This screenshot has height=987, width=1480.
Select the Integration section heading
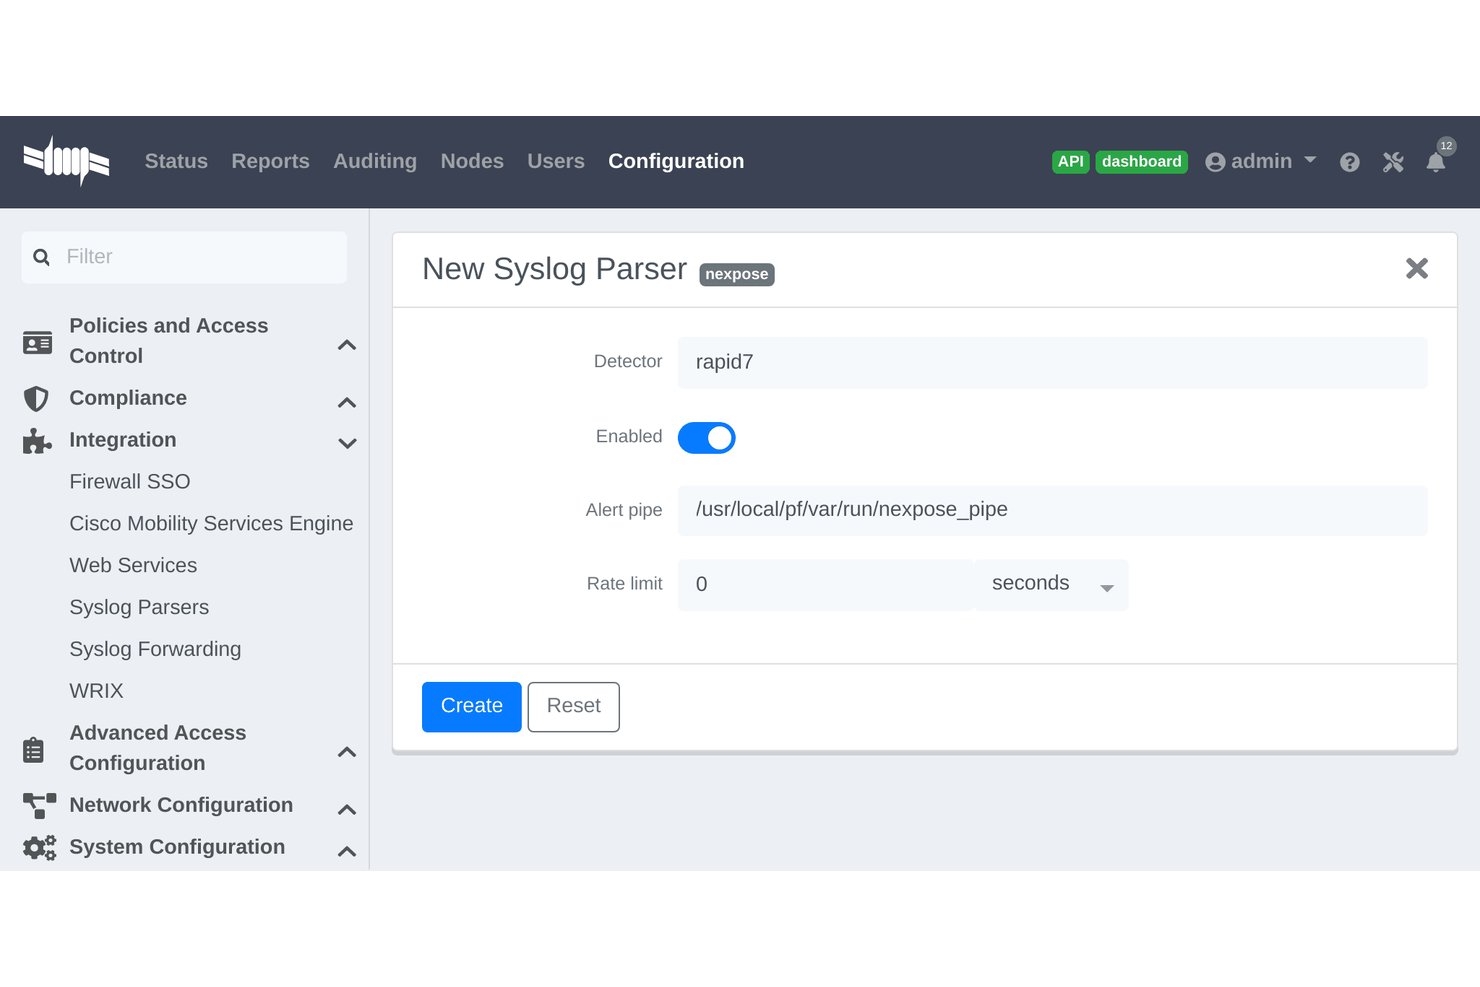click(x=123, y=440)
